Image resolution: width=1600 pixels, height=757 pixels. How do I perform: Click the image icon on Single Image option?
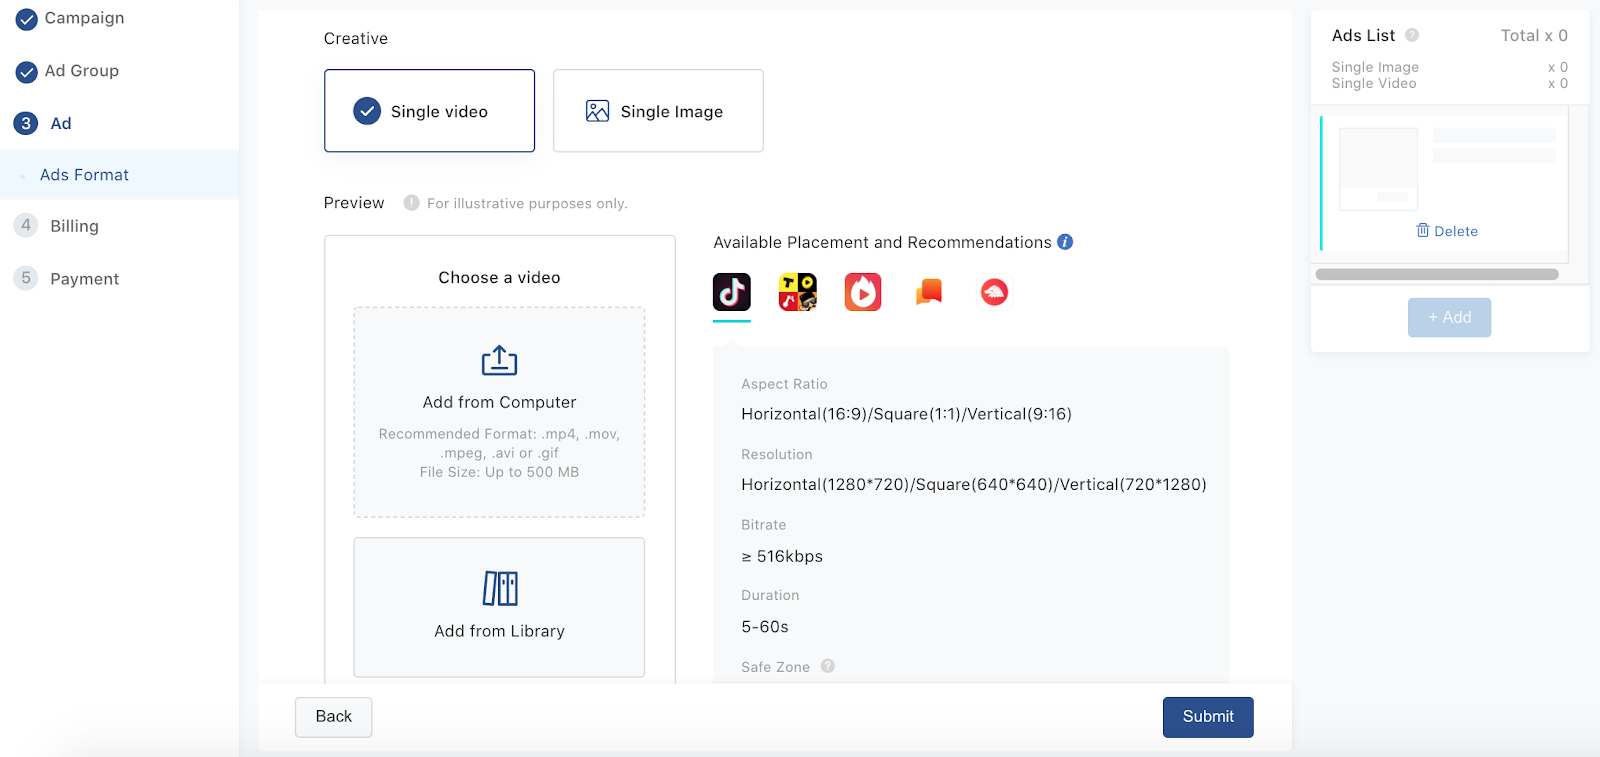click(598, 111)
